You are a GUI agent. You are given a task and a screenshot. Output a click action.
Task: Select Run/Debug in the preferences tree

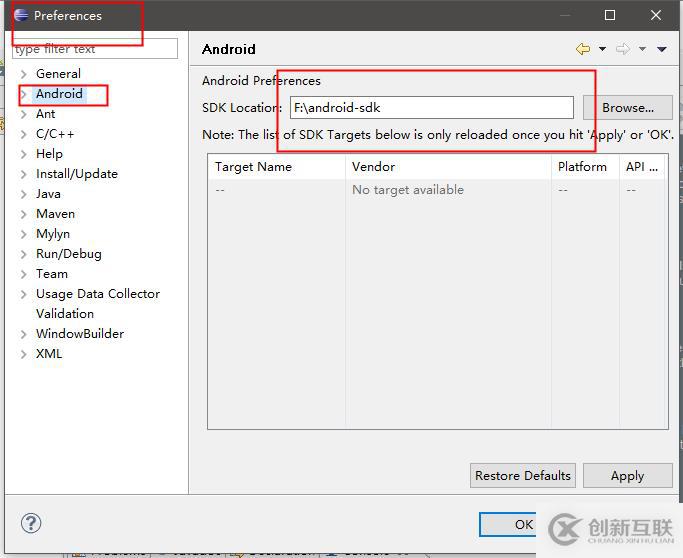tap(69, 254)
